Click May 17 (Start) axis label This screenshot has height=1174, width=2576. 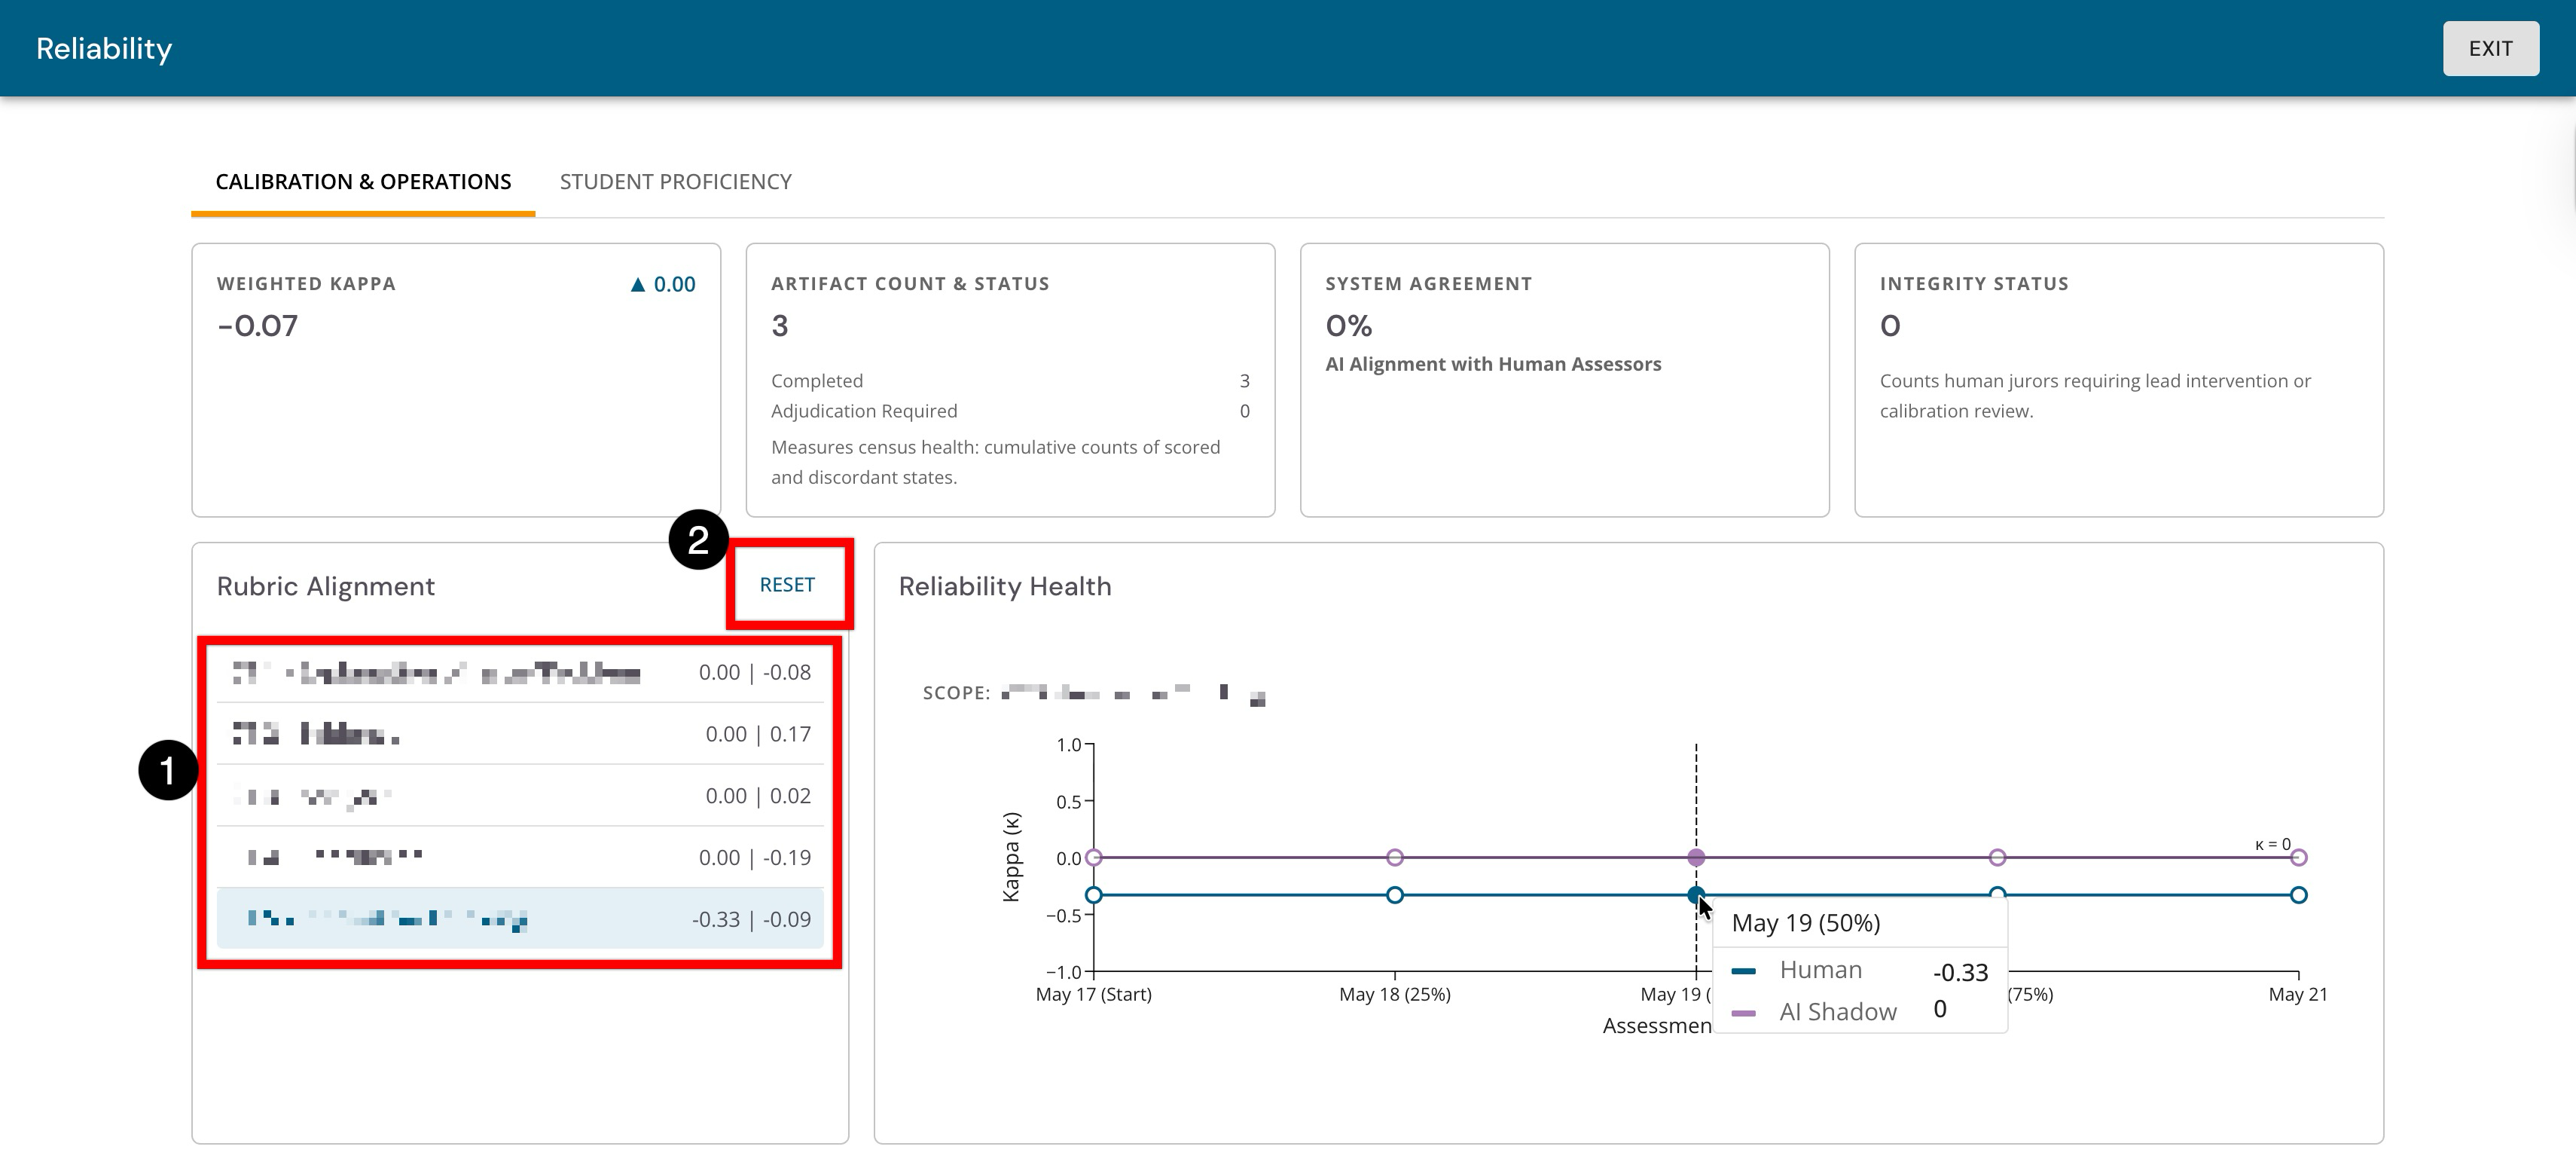pyautogui.click(x=1093, y=994)
